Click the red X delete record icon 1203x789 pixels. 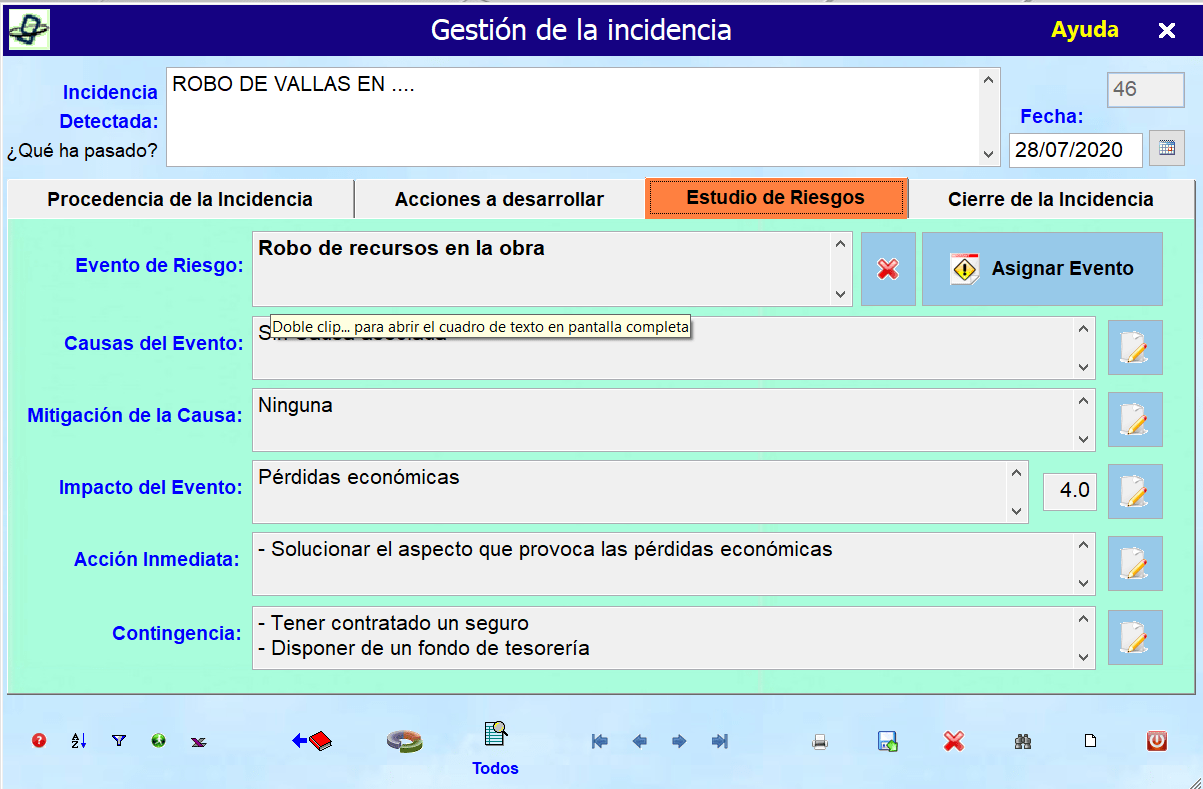click(x=954, y=741)
